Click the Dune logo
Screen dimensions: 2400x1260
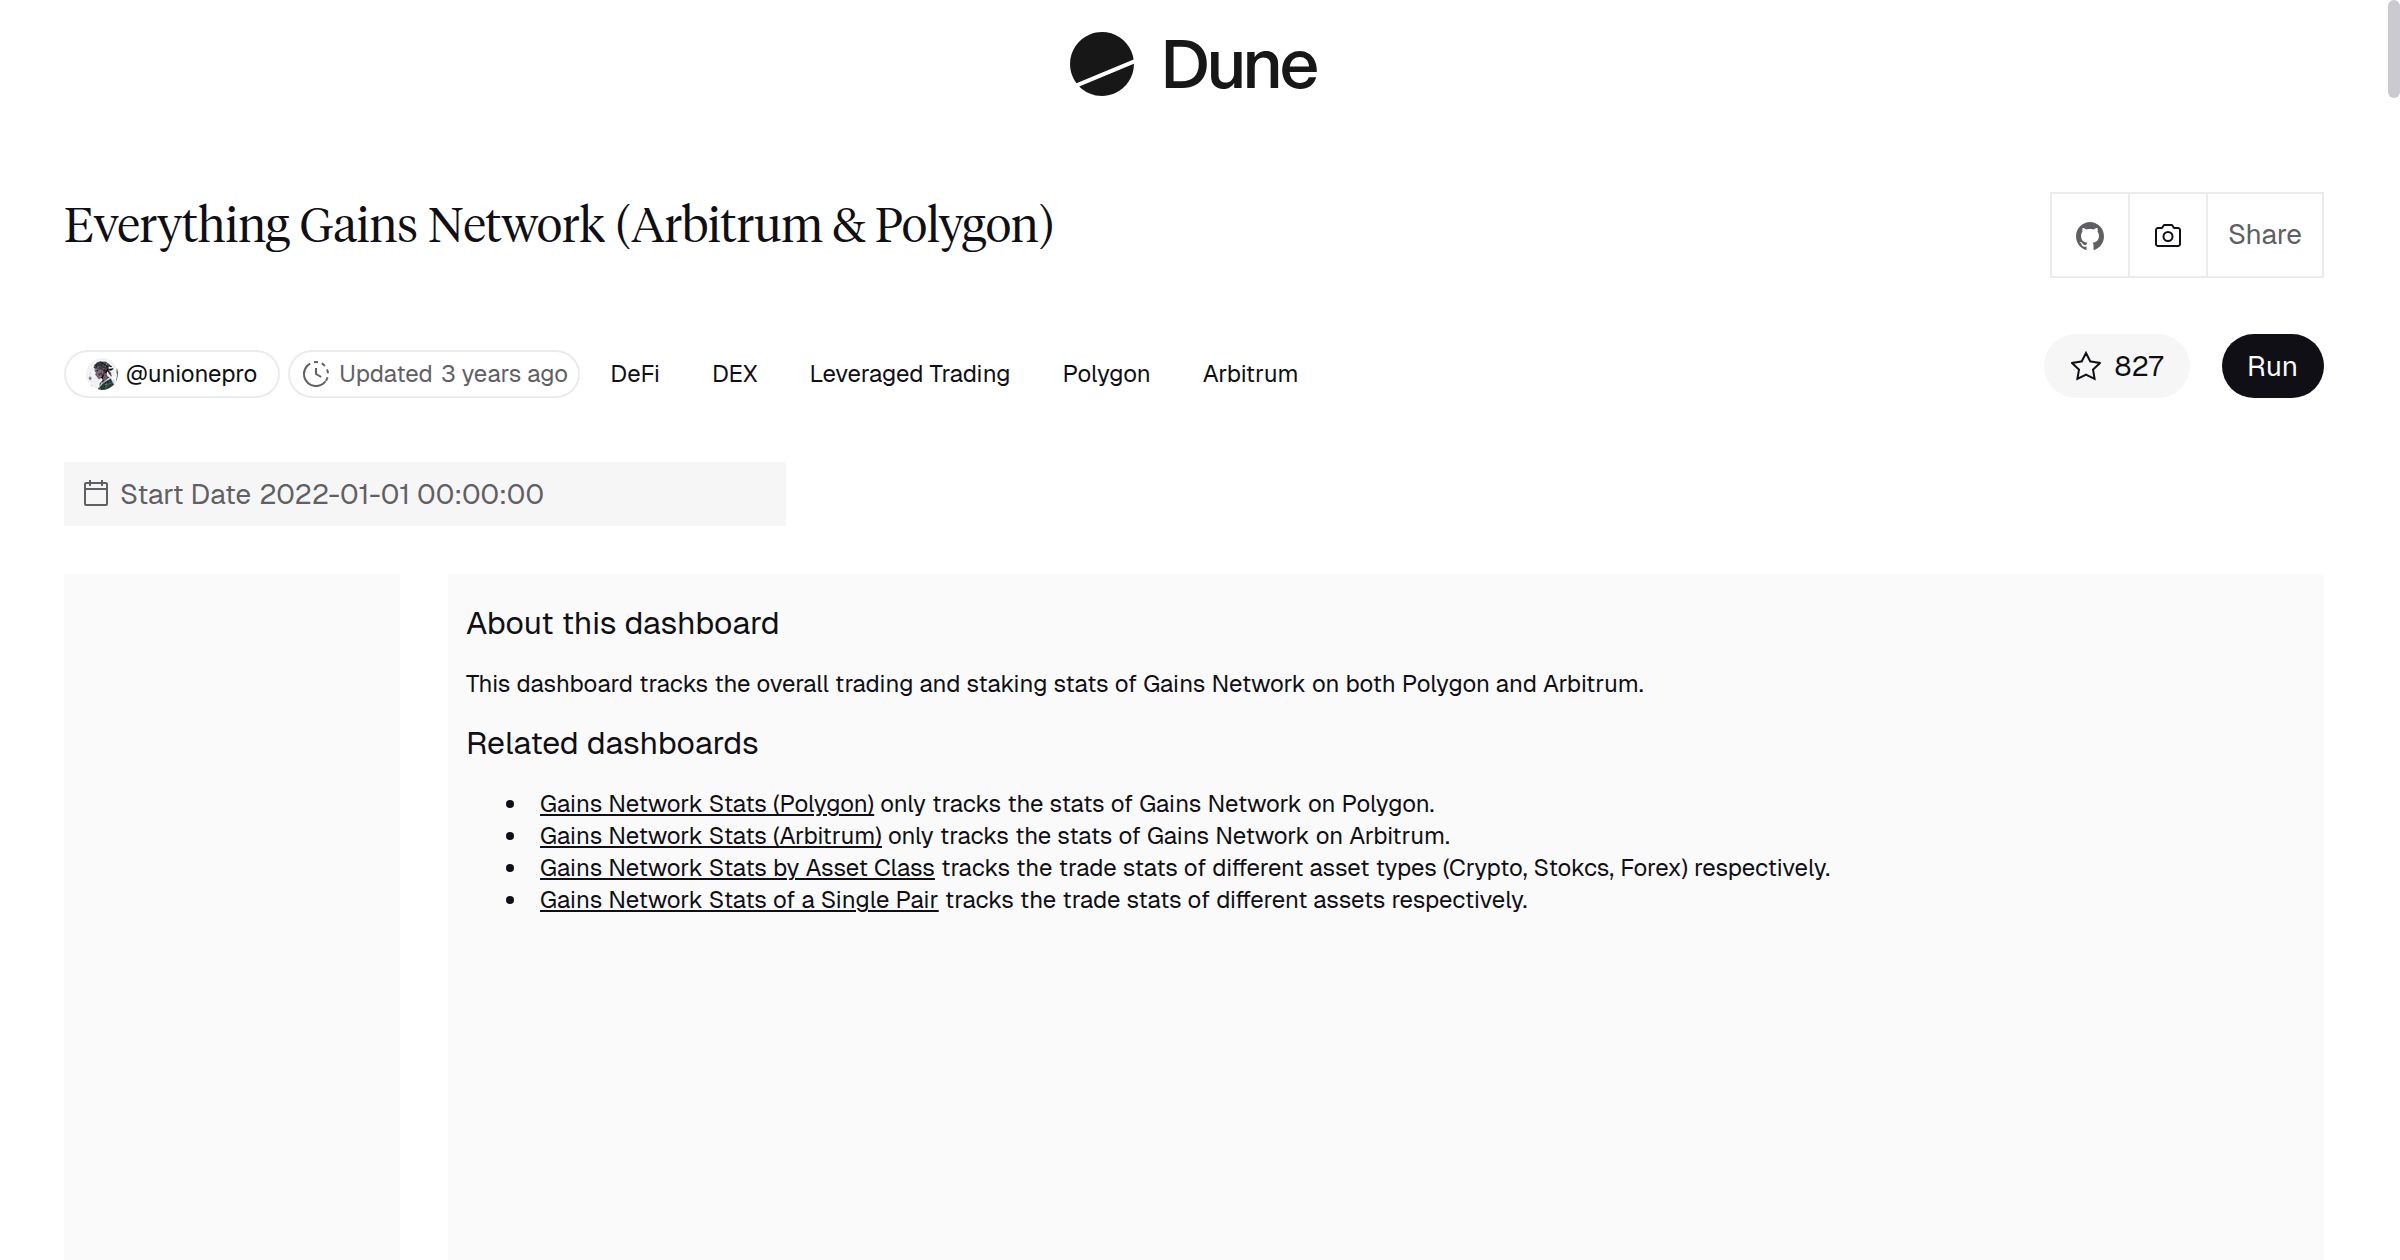click(x=1192, y=65)
